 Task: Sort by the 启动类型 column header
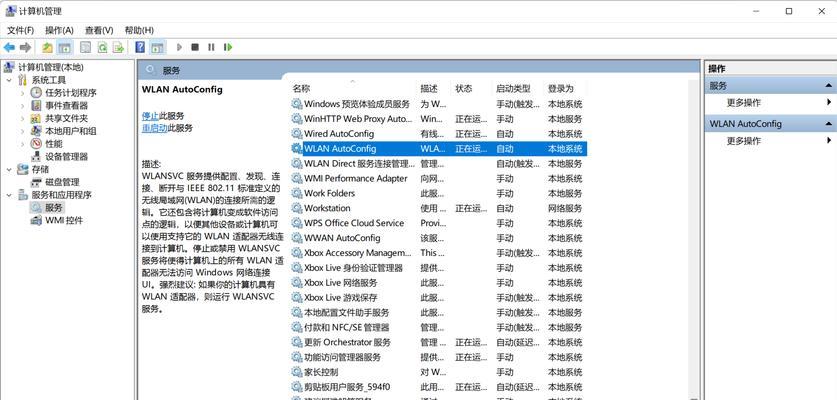click(x=518, y=89)
